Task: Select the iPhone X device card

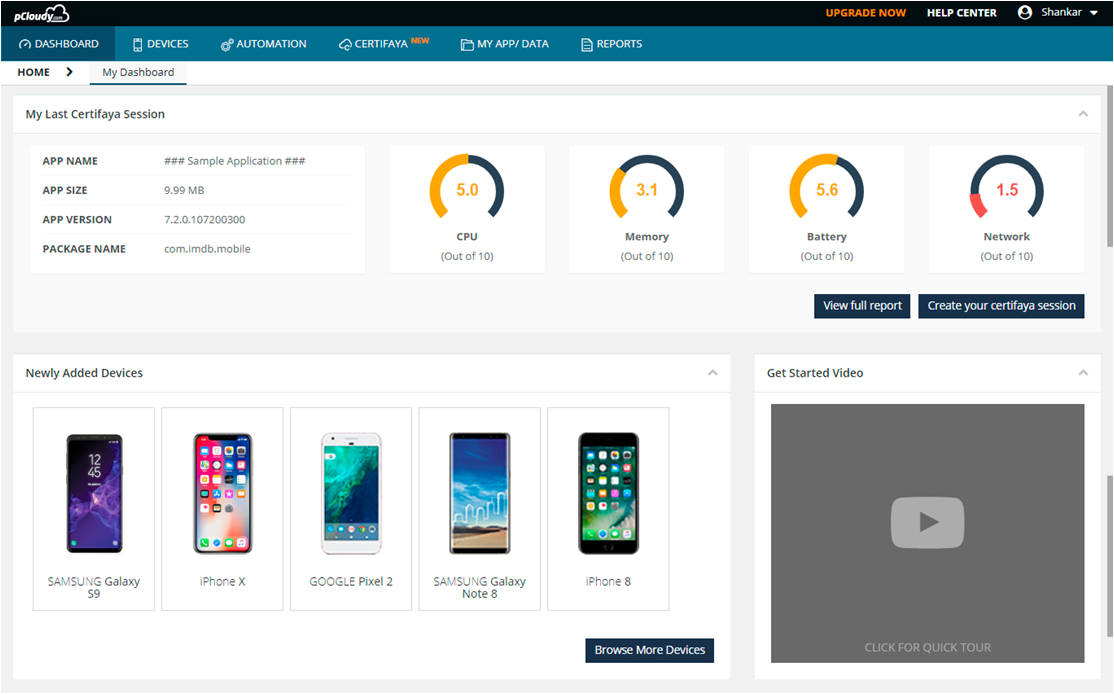Action: pyautogui.click(x=222, y=509)
